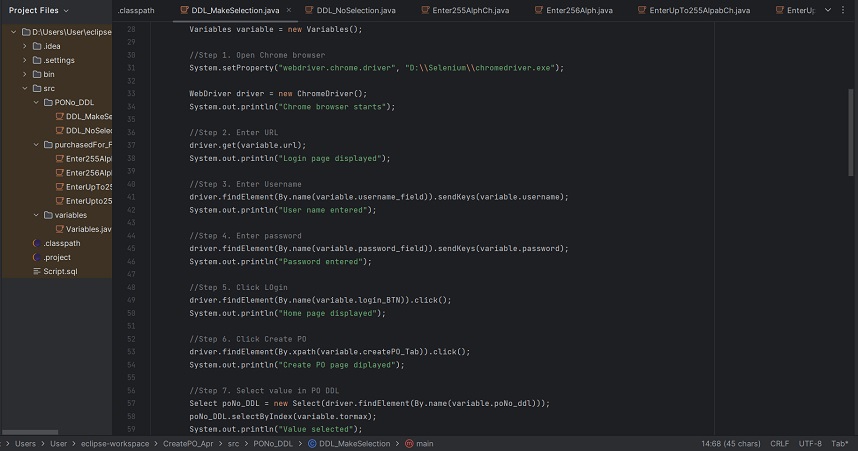Place cursor on 'driver.get(variable.url);' line
Screen dimensions: 858x451
click(x=247, y=145)
